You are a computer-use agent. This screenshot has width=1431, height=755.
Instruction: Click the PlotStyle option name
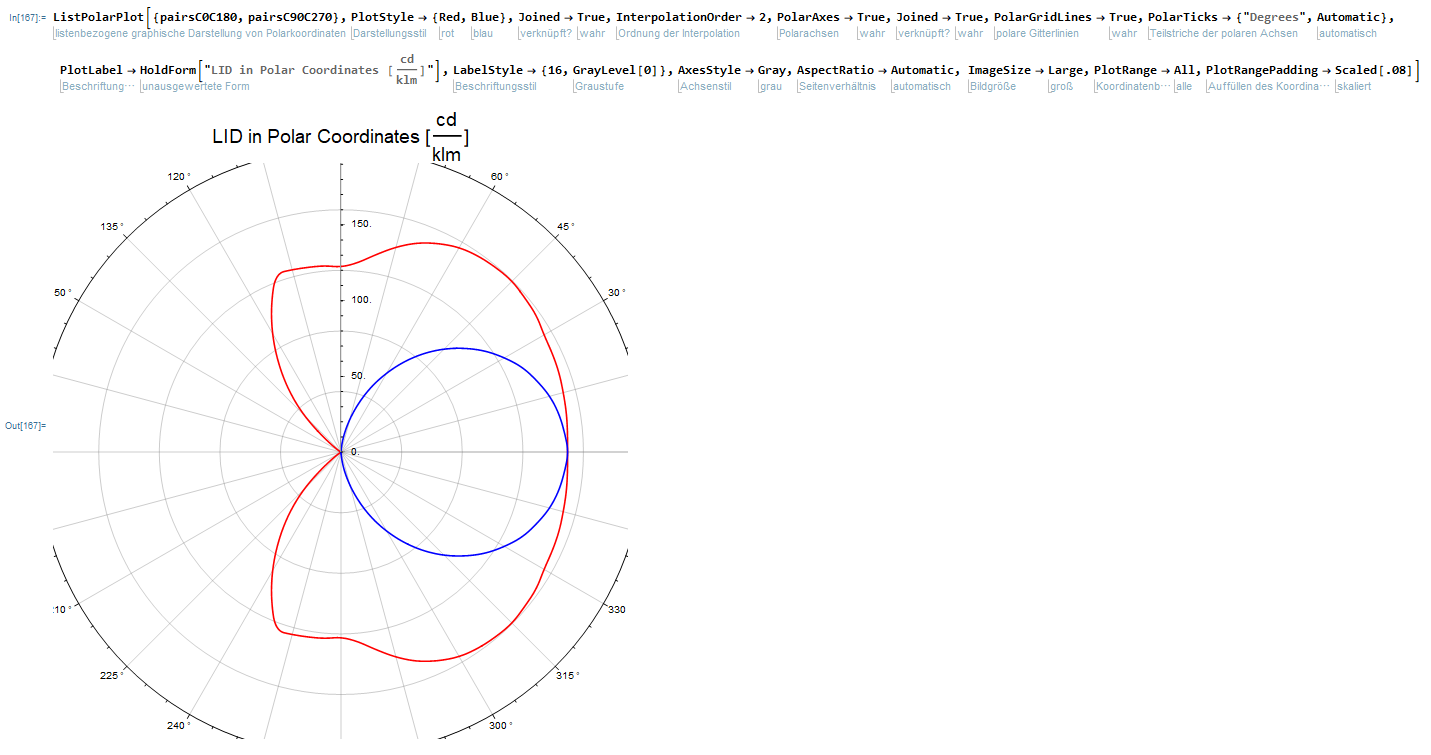[381, 18]
